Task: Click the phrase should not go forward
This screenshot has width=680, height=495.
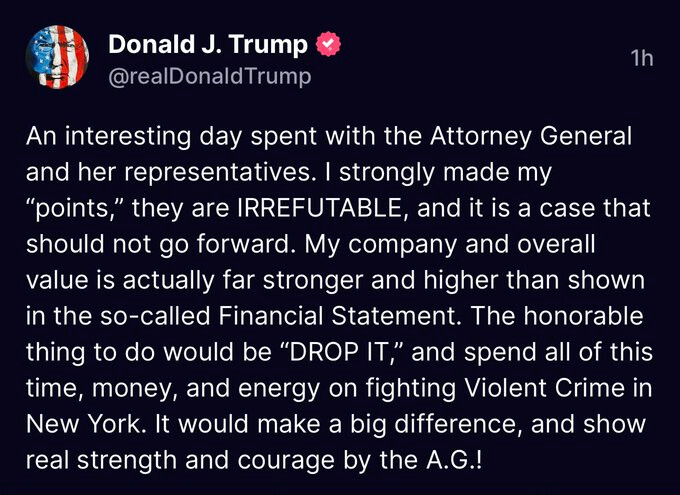Action: [158, 245]
